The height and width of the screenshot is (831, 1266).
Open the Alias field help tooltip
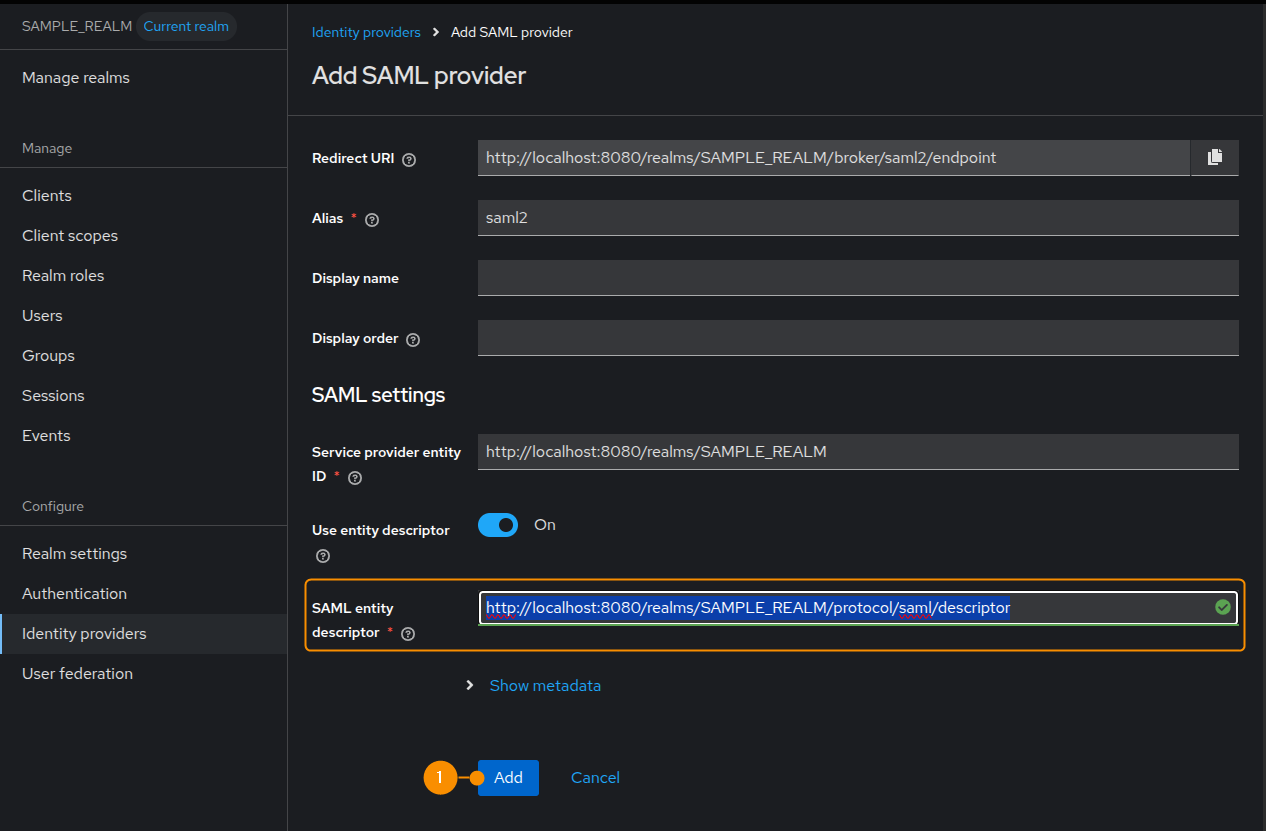372,220
